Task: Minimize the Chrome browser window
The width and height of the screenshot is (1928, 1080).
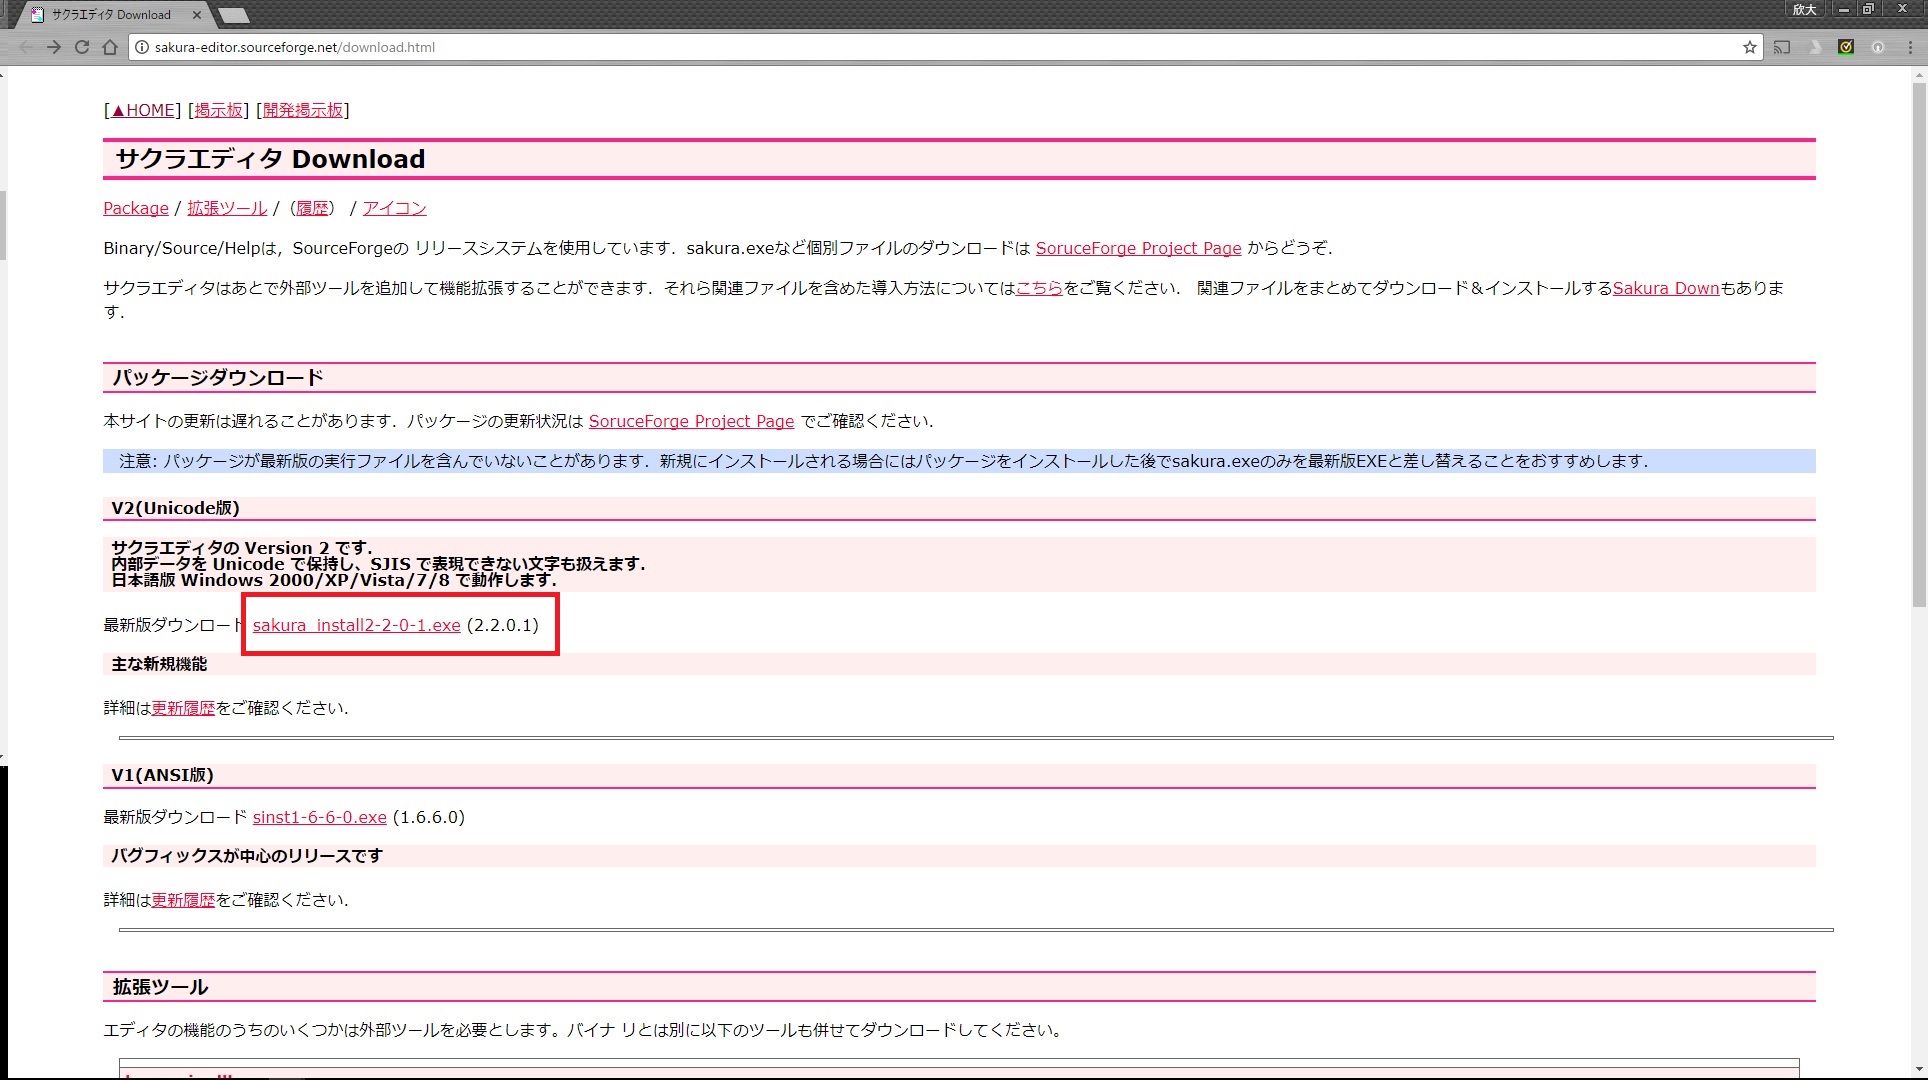Action: (x=1843, y=9)
